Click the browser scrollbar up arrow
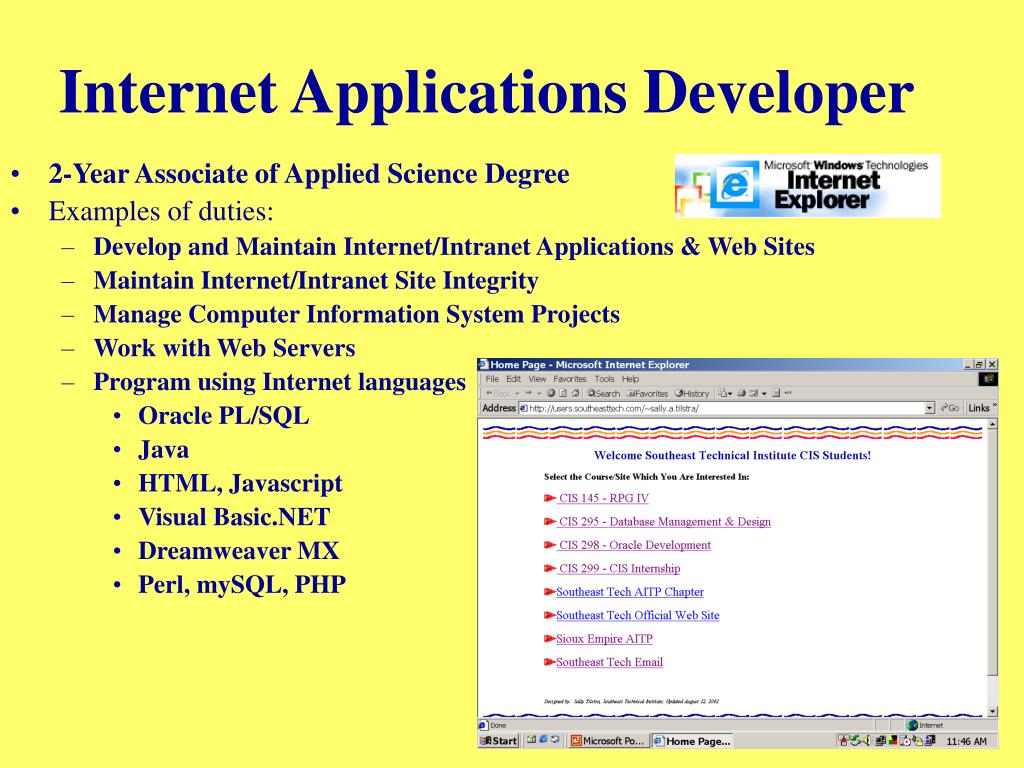This screenshot has height=768, width=1024. pyautogui.click(x=993, y=424)
